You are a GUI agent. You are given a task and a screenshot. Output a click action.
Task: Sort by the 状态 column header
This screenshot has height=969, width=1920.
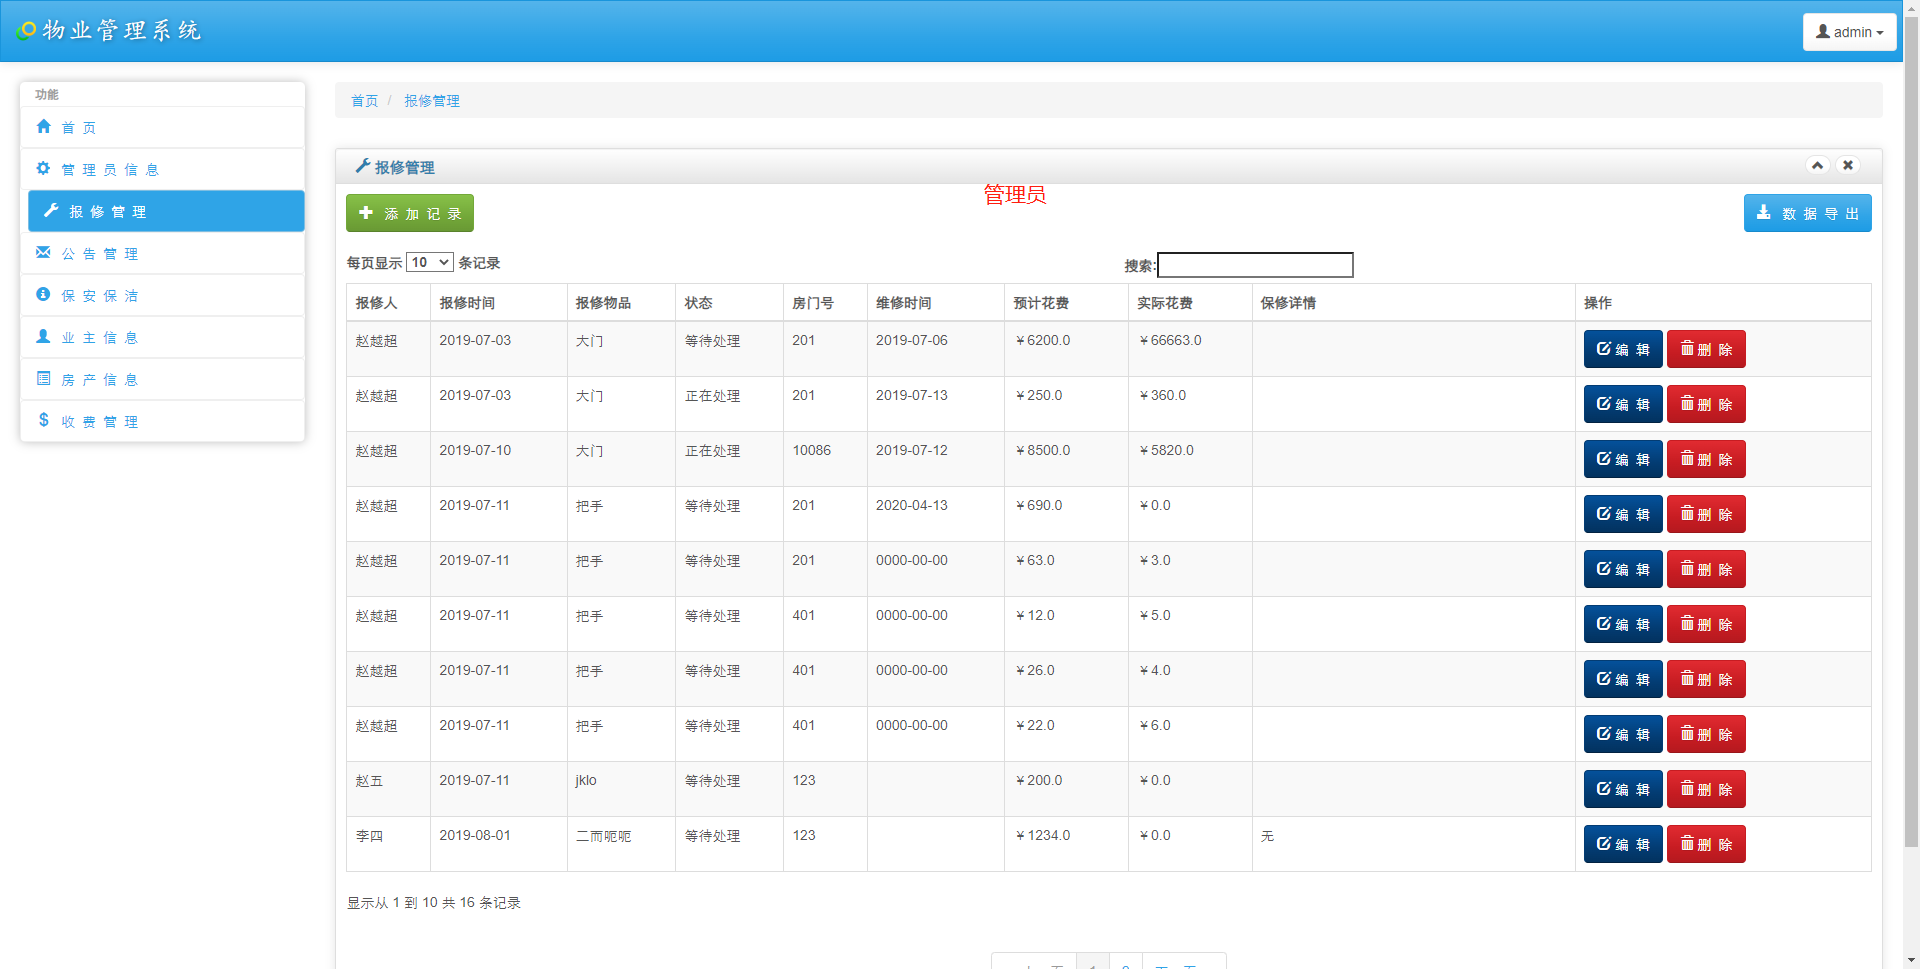coord(730,303)
